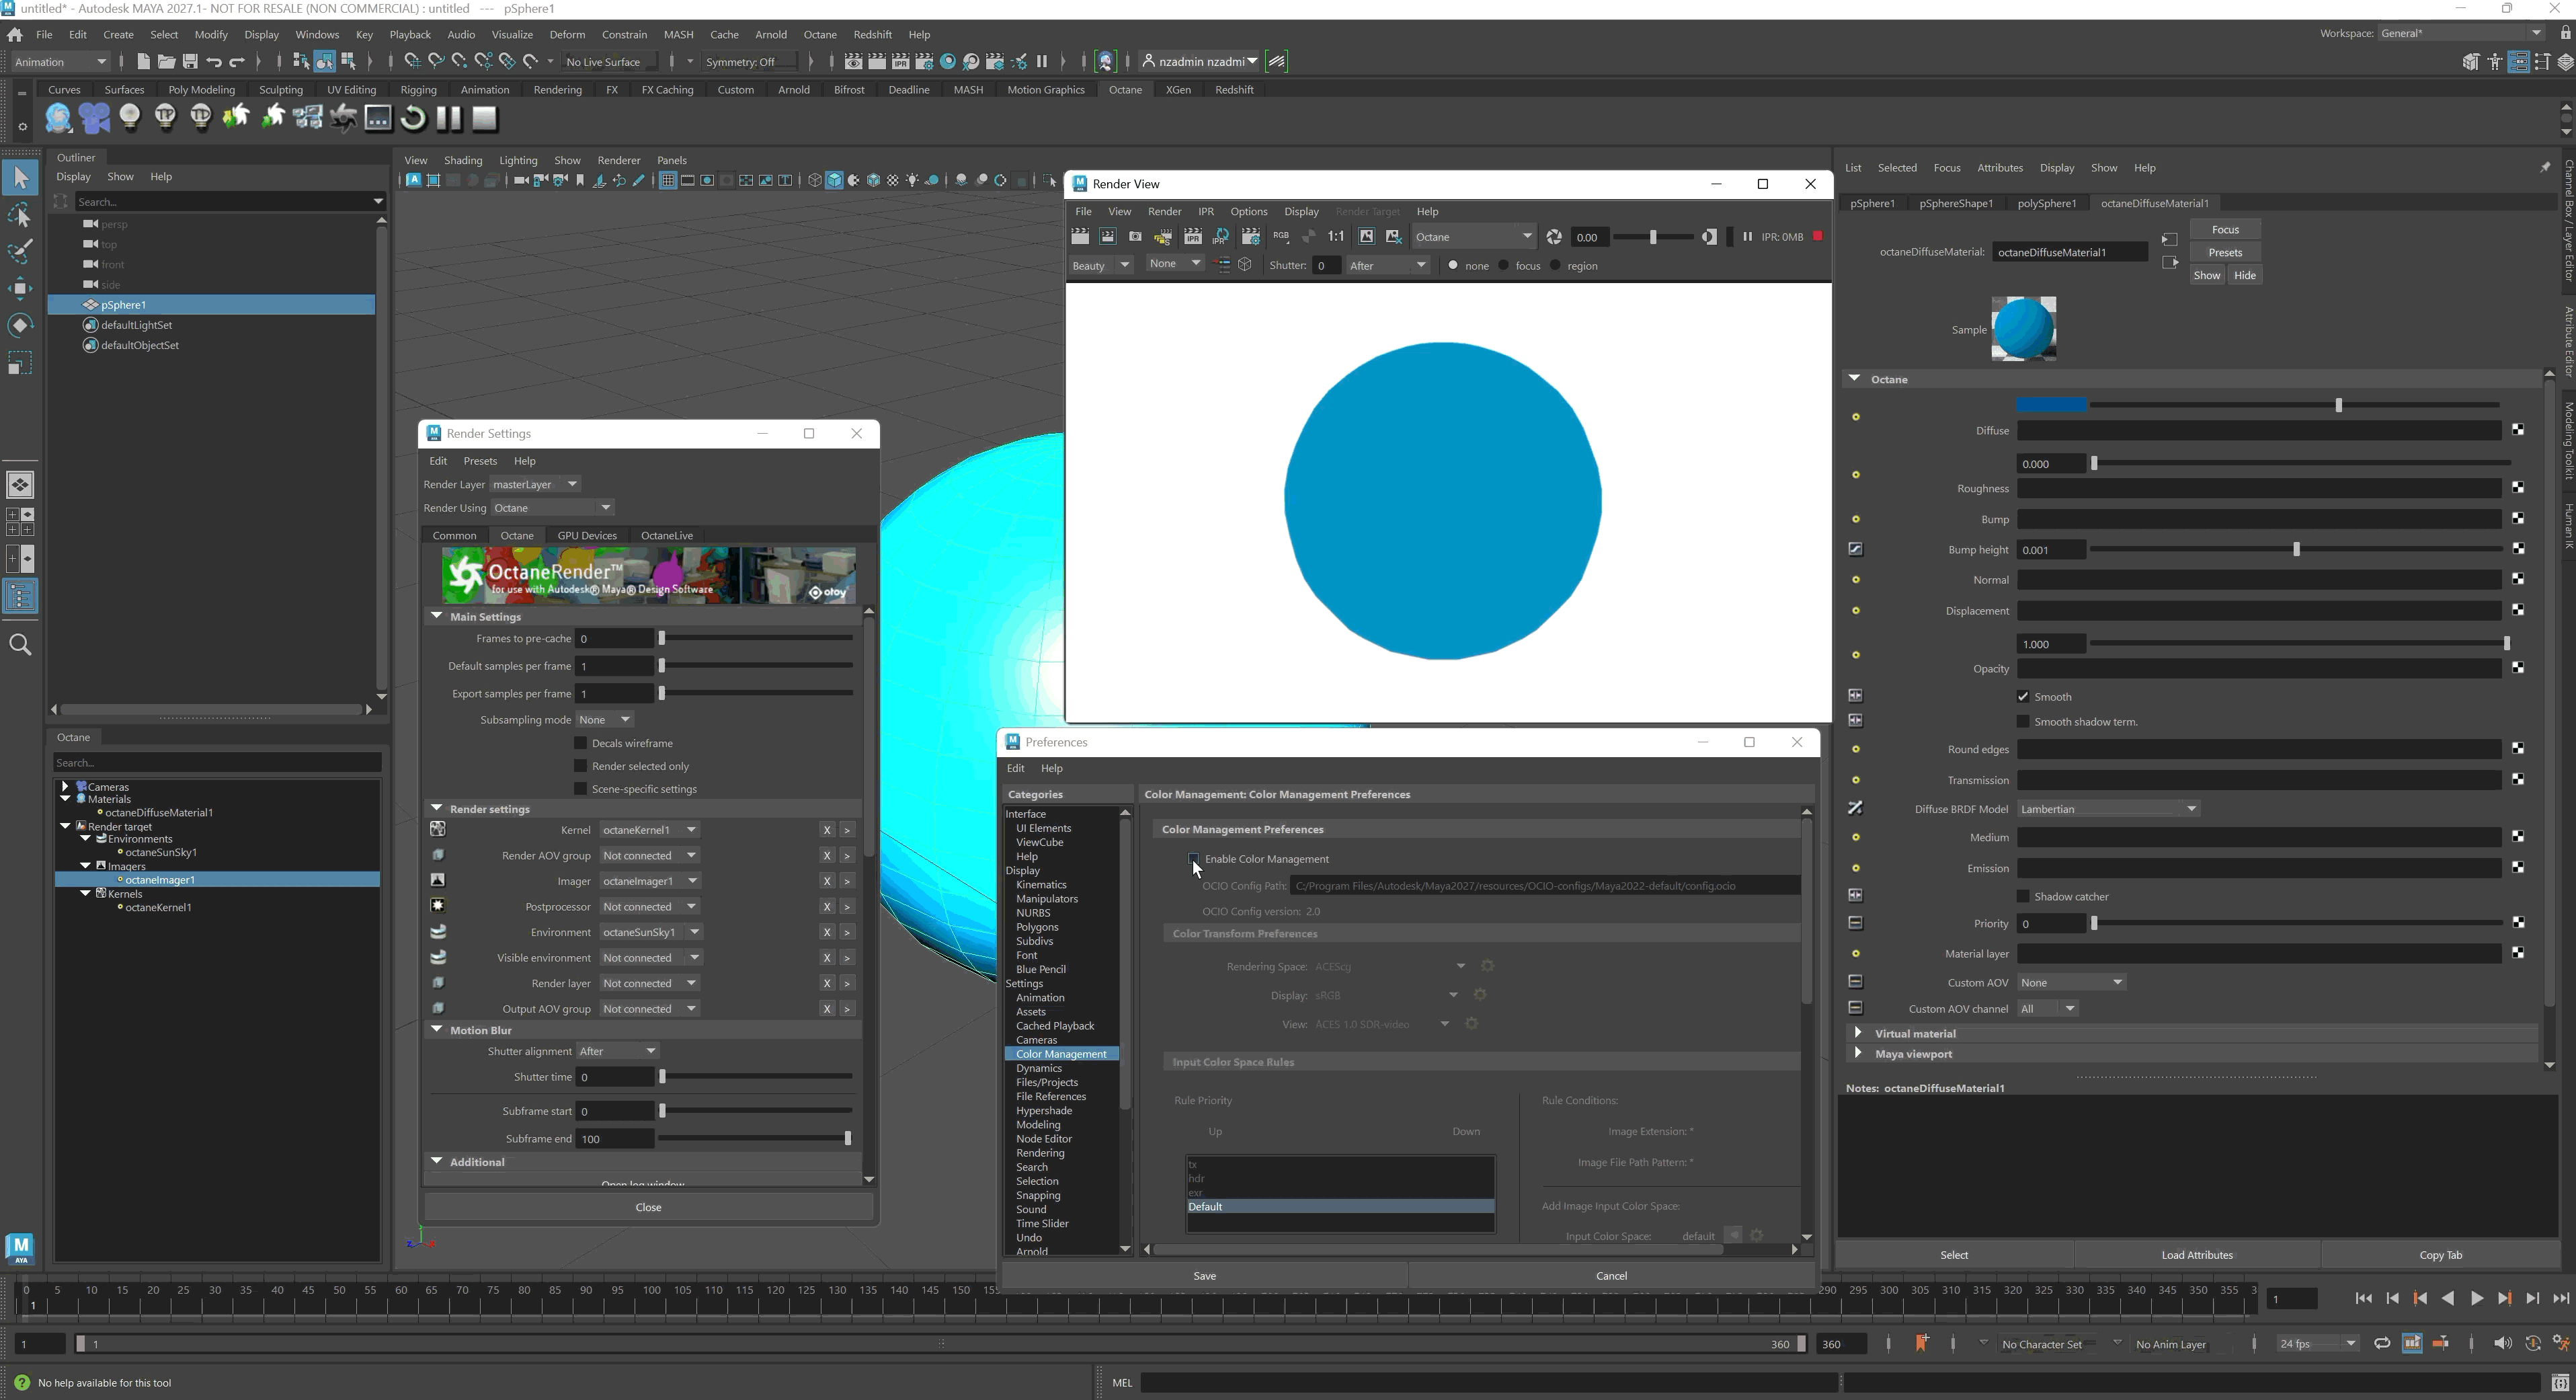Choose the Move tool in the toolbox
Screen dimensions: 2576x1400
[x=20, y=288]
